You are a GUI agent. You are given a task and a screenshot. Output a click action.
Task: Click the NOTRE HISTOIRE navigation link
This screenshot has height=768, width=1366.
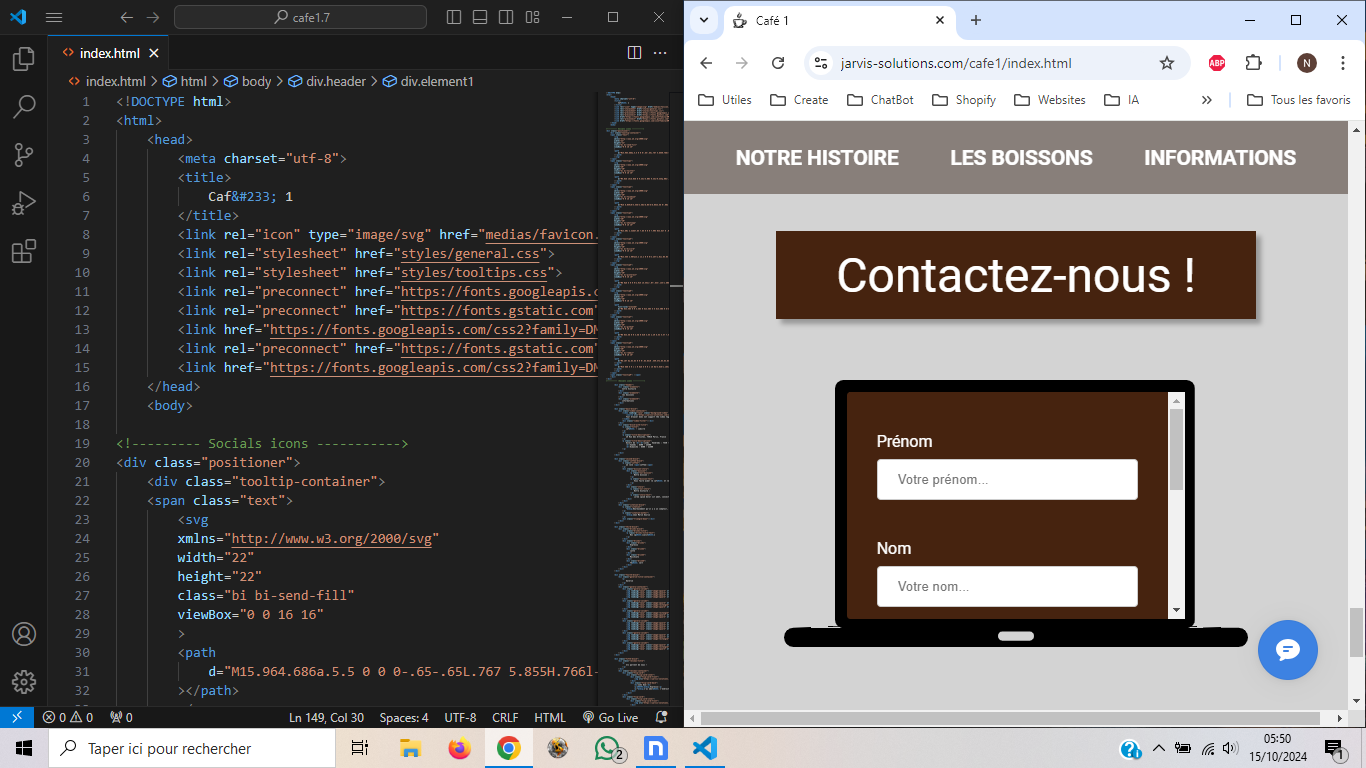(817, 158)
